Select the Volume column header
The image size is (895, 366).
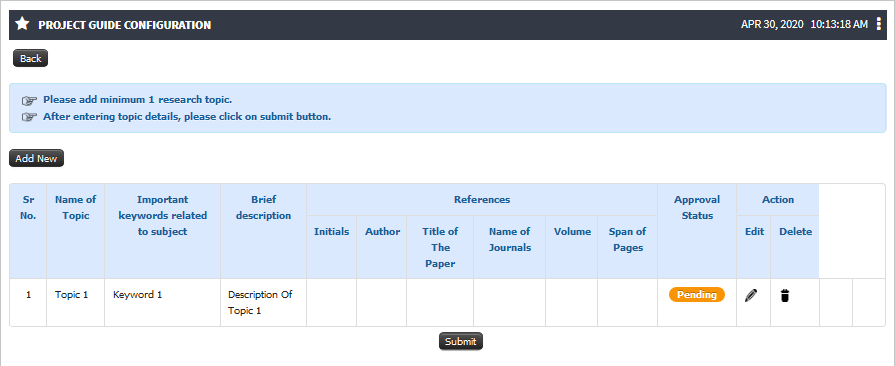[x=571, y=247]
